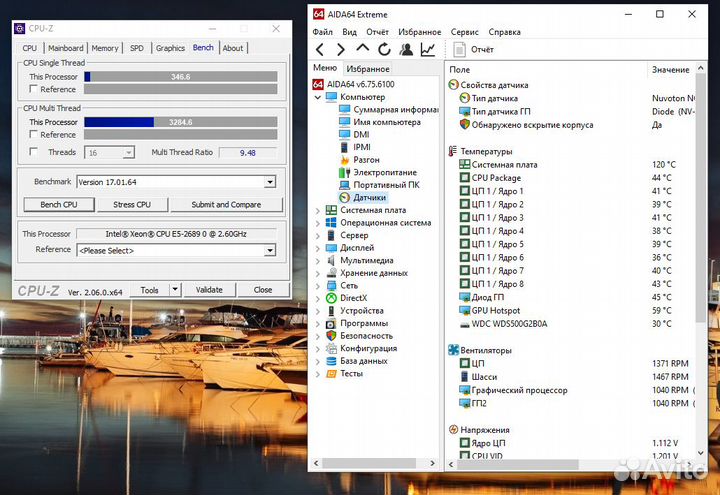Screen dimensions: 720x495
Task: Open the Benchmark version dropdown
Action: click(270, 182)
